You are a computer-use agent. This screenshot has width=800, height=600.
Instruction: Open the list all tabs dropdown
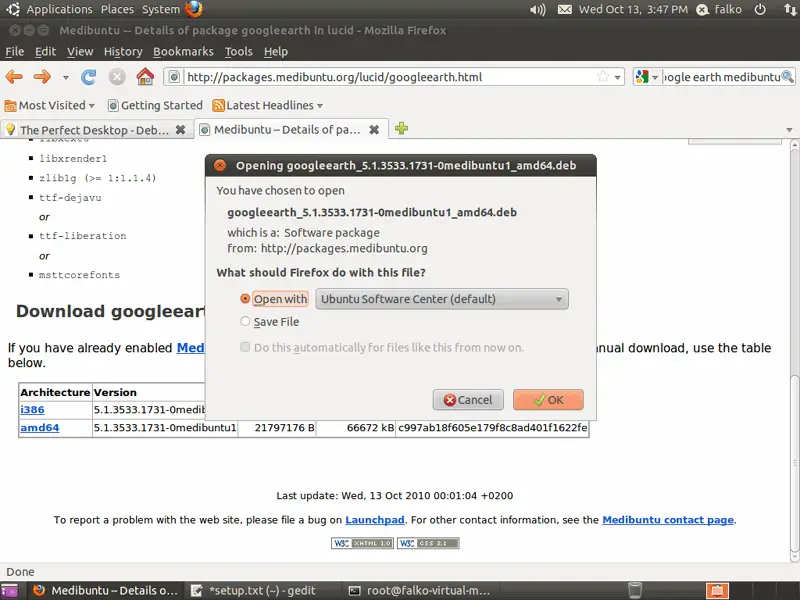tap(789, 130)
